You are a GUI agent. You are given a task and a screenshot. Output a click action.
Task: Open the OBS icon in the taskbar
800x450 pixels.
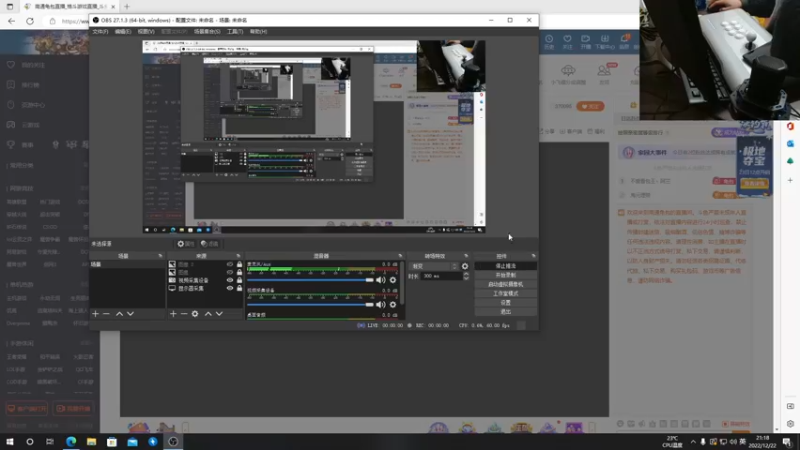tap(173, 442)
